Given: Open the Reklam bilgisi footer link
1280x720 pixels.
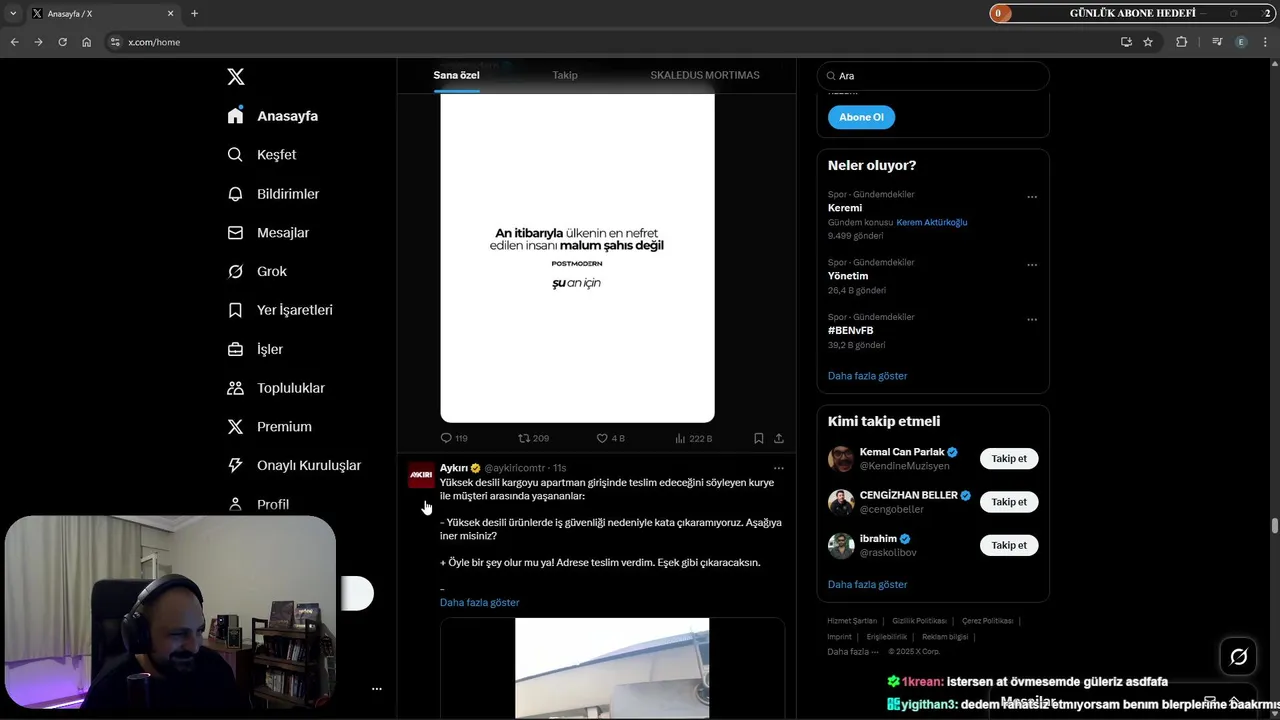Looking at the screenshot, I should pos(945,637).
